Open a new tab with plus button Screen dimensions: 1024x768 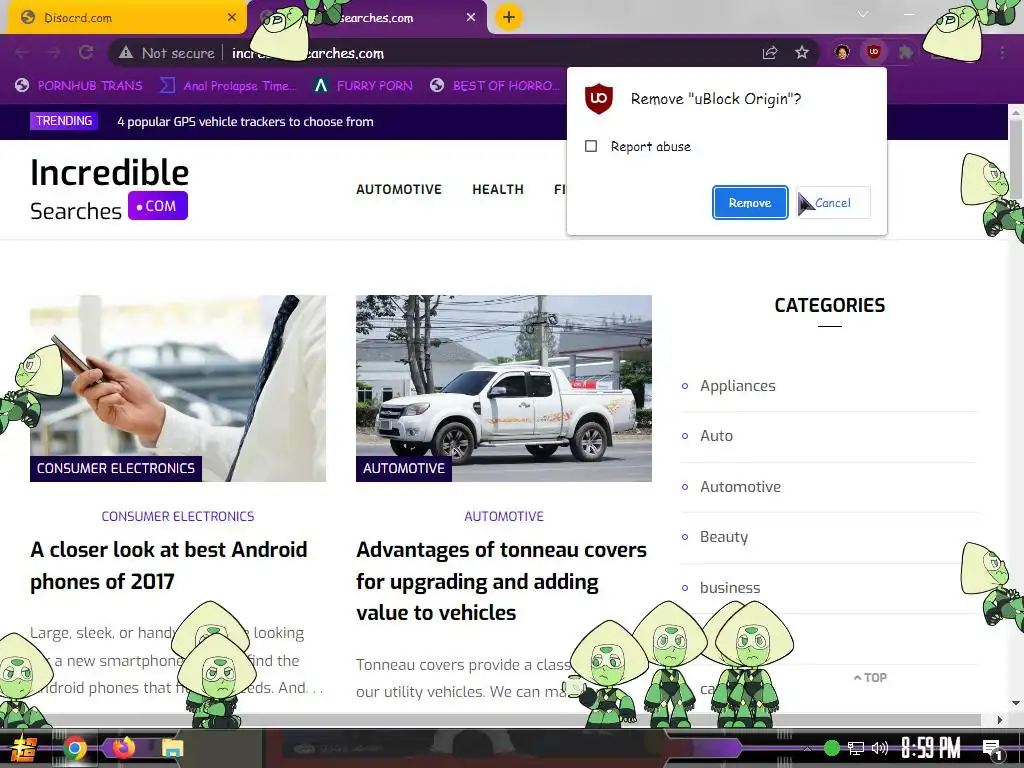coord(509,17)
